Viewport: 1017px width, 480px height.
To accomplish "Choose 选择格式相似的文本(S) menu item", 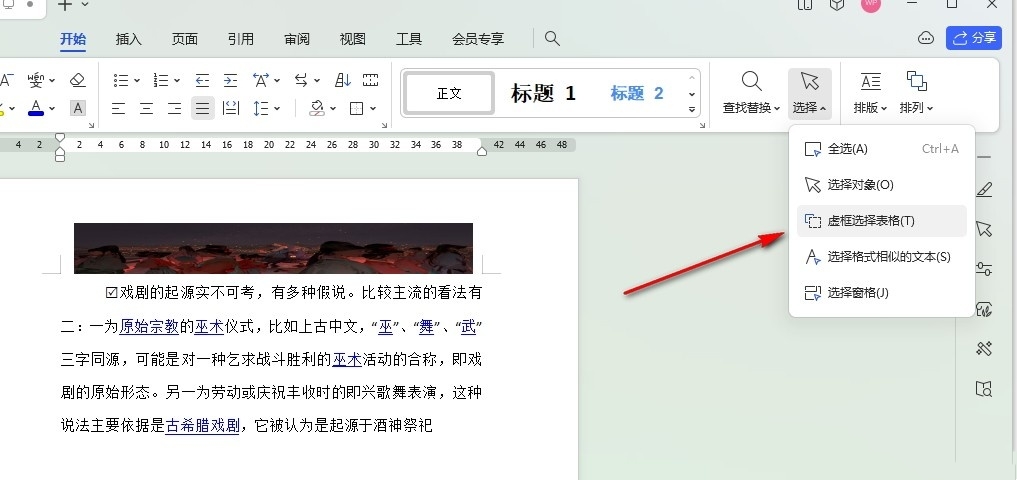I will [881, 257].
